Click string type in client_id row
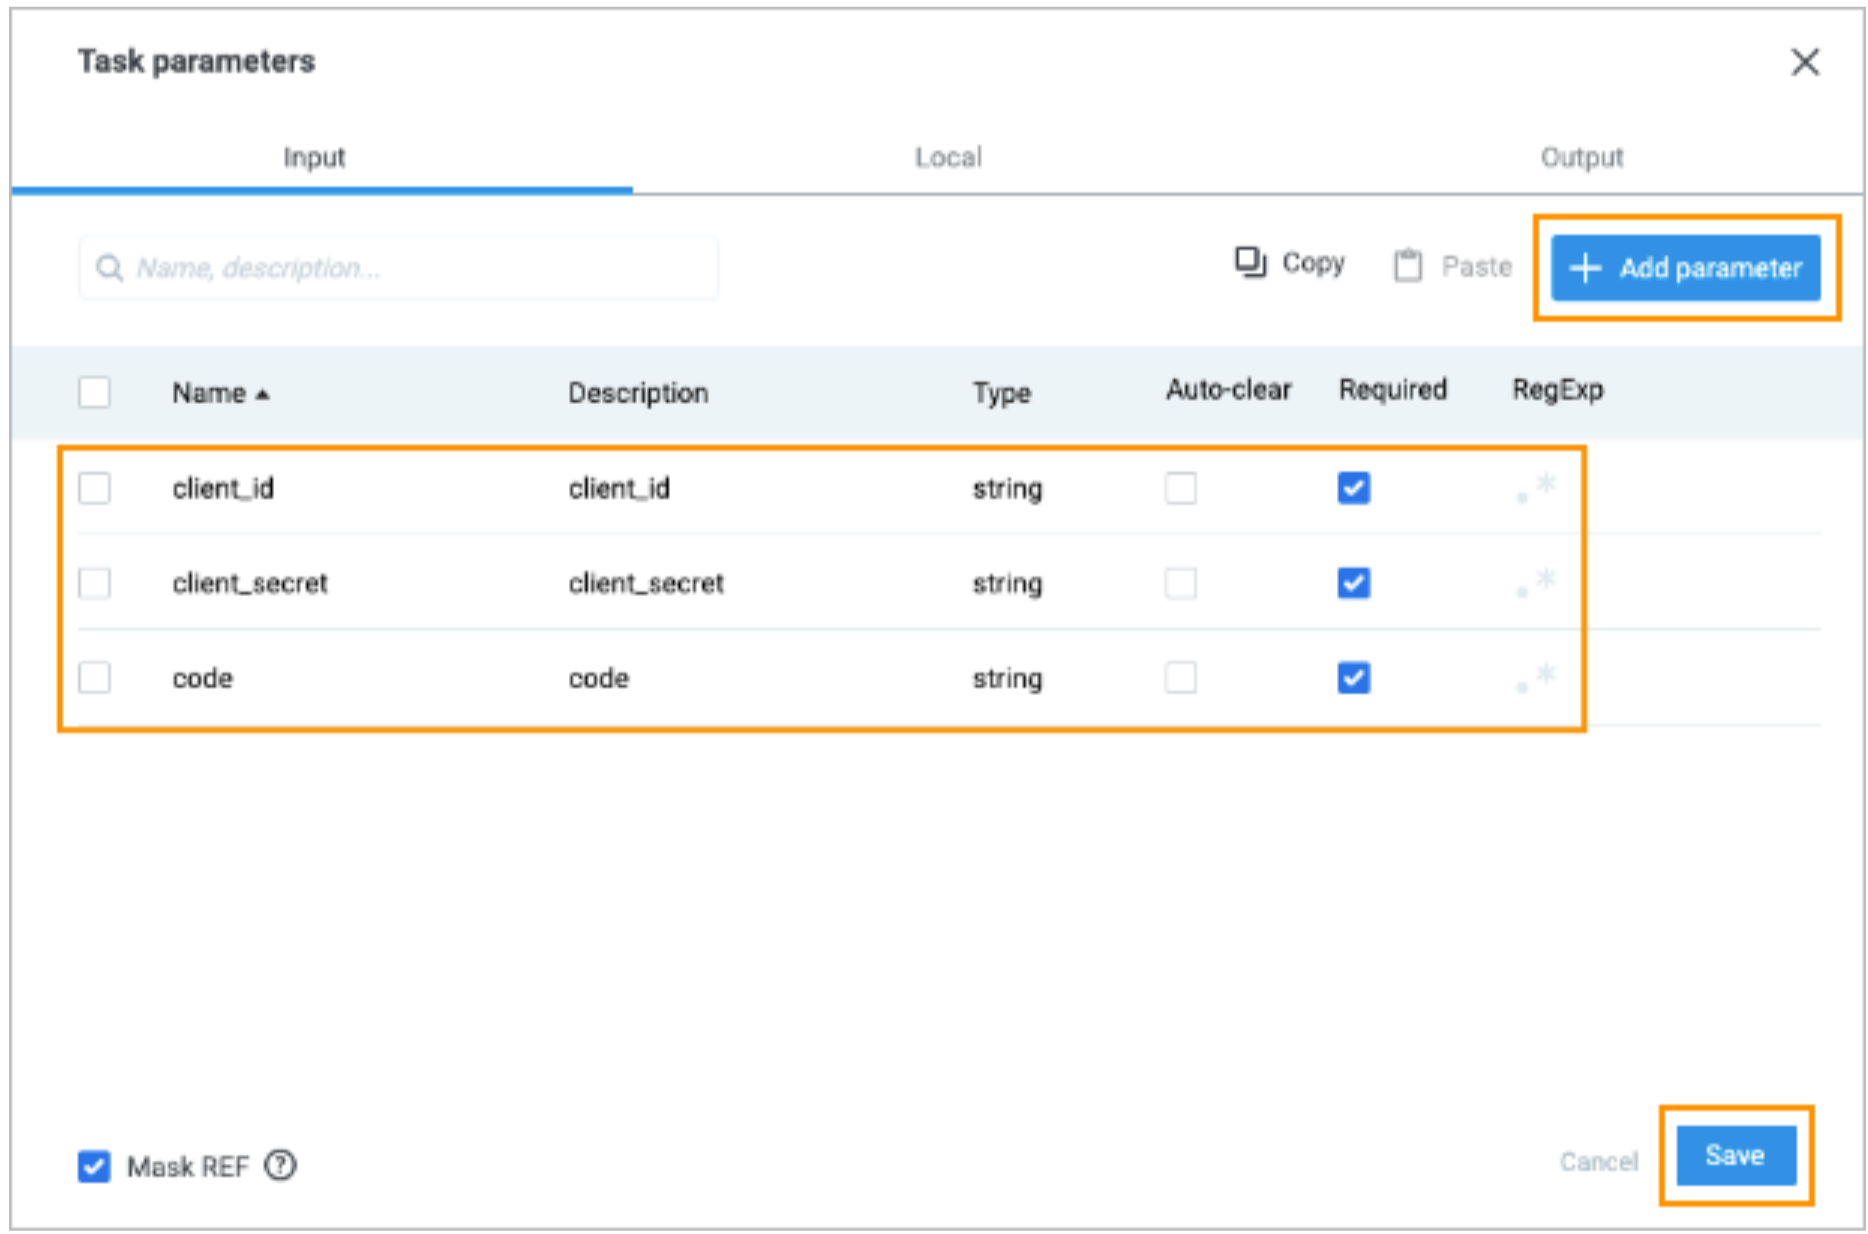 pyautogui.click(x=1007, y=489)
